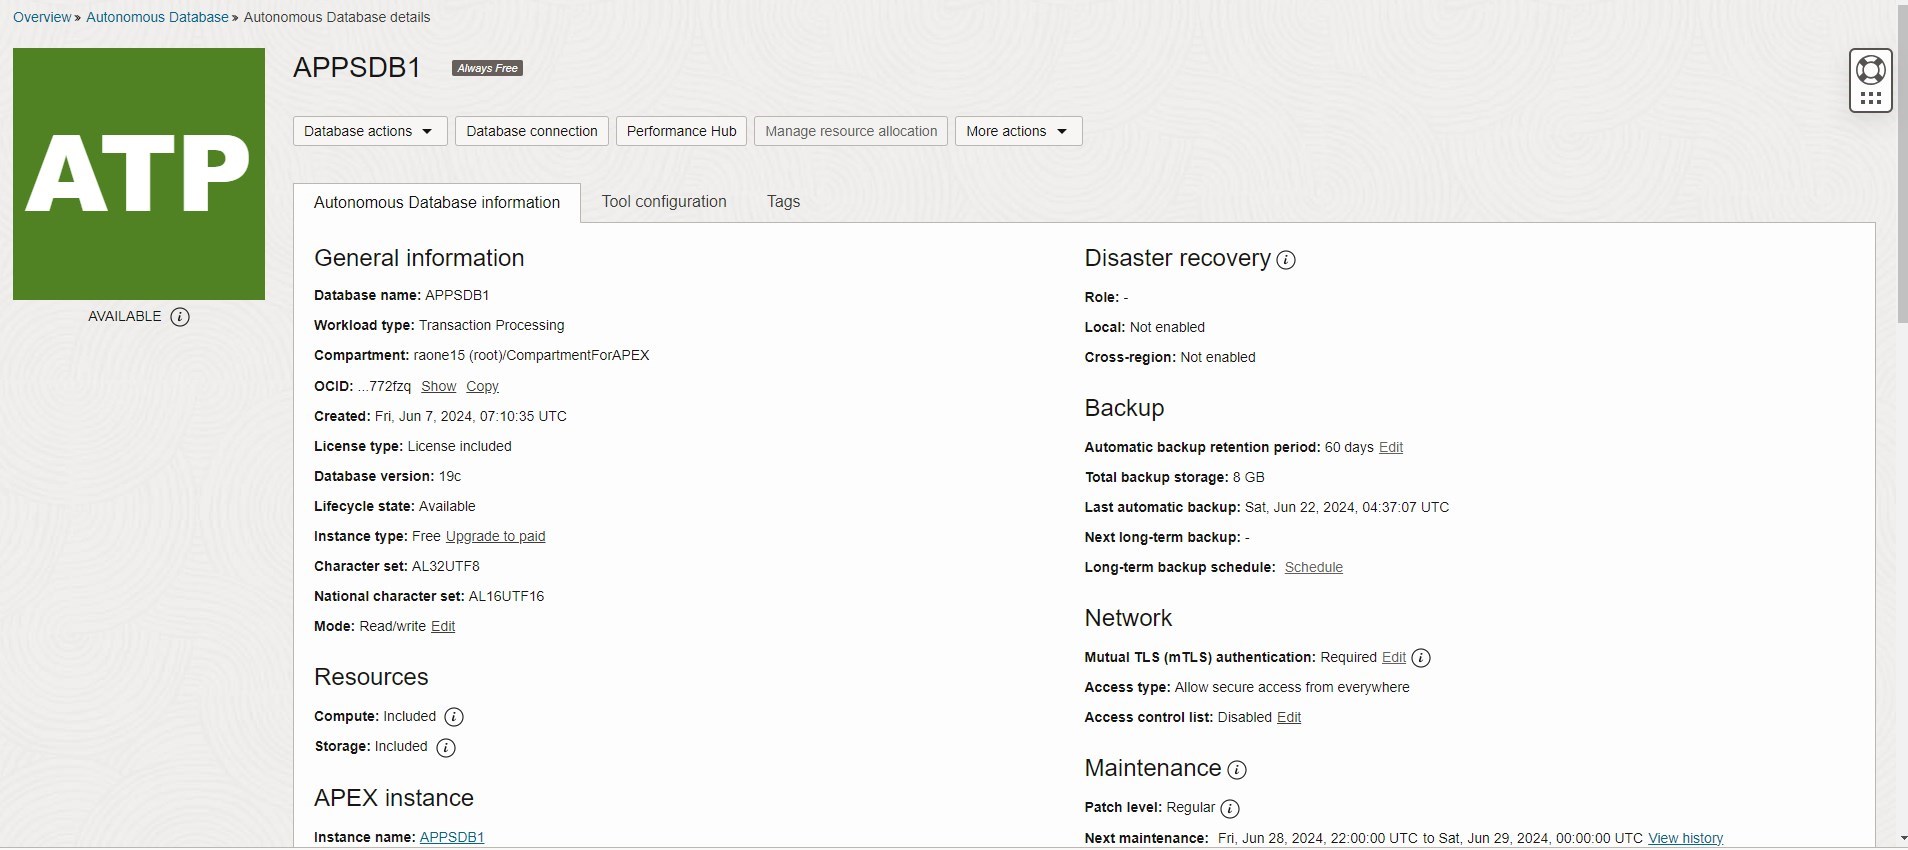1908x850 pixels.
Task: Open the help lifebuoy icon
Action: (x=1870, y=70)
